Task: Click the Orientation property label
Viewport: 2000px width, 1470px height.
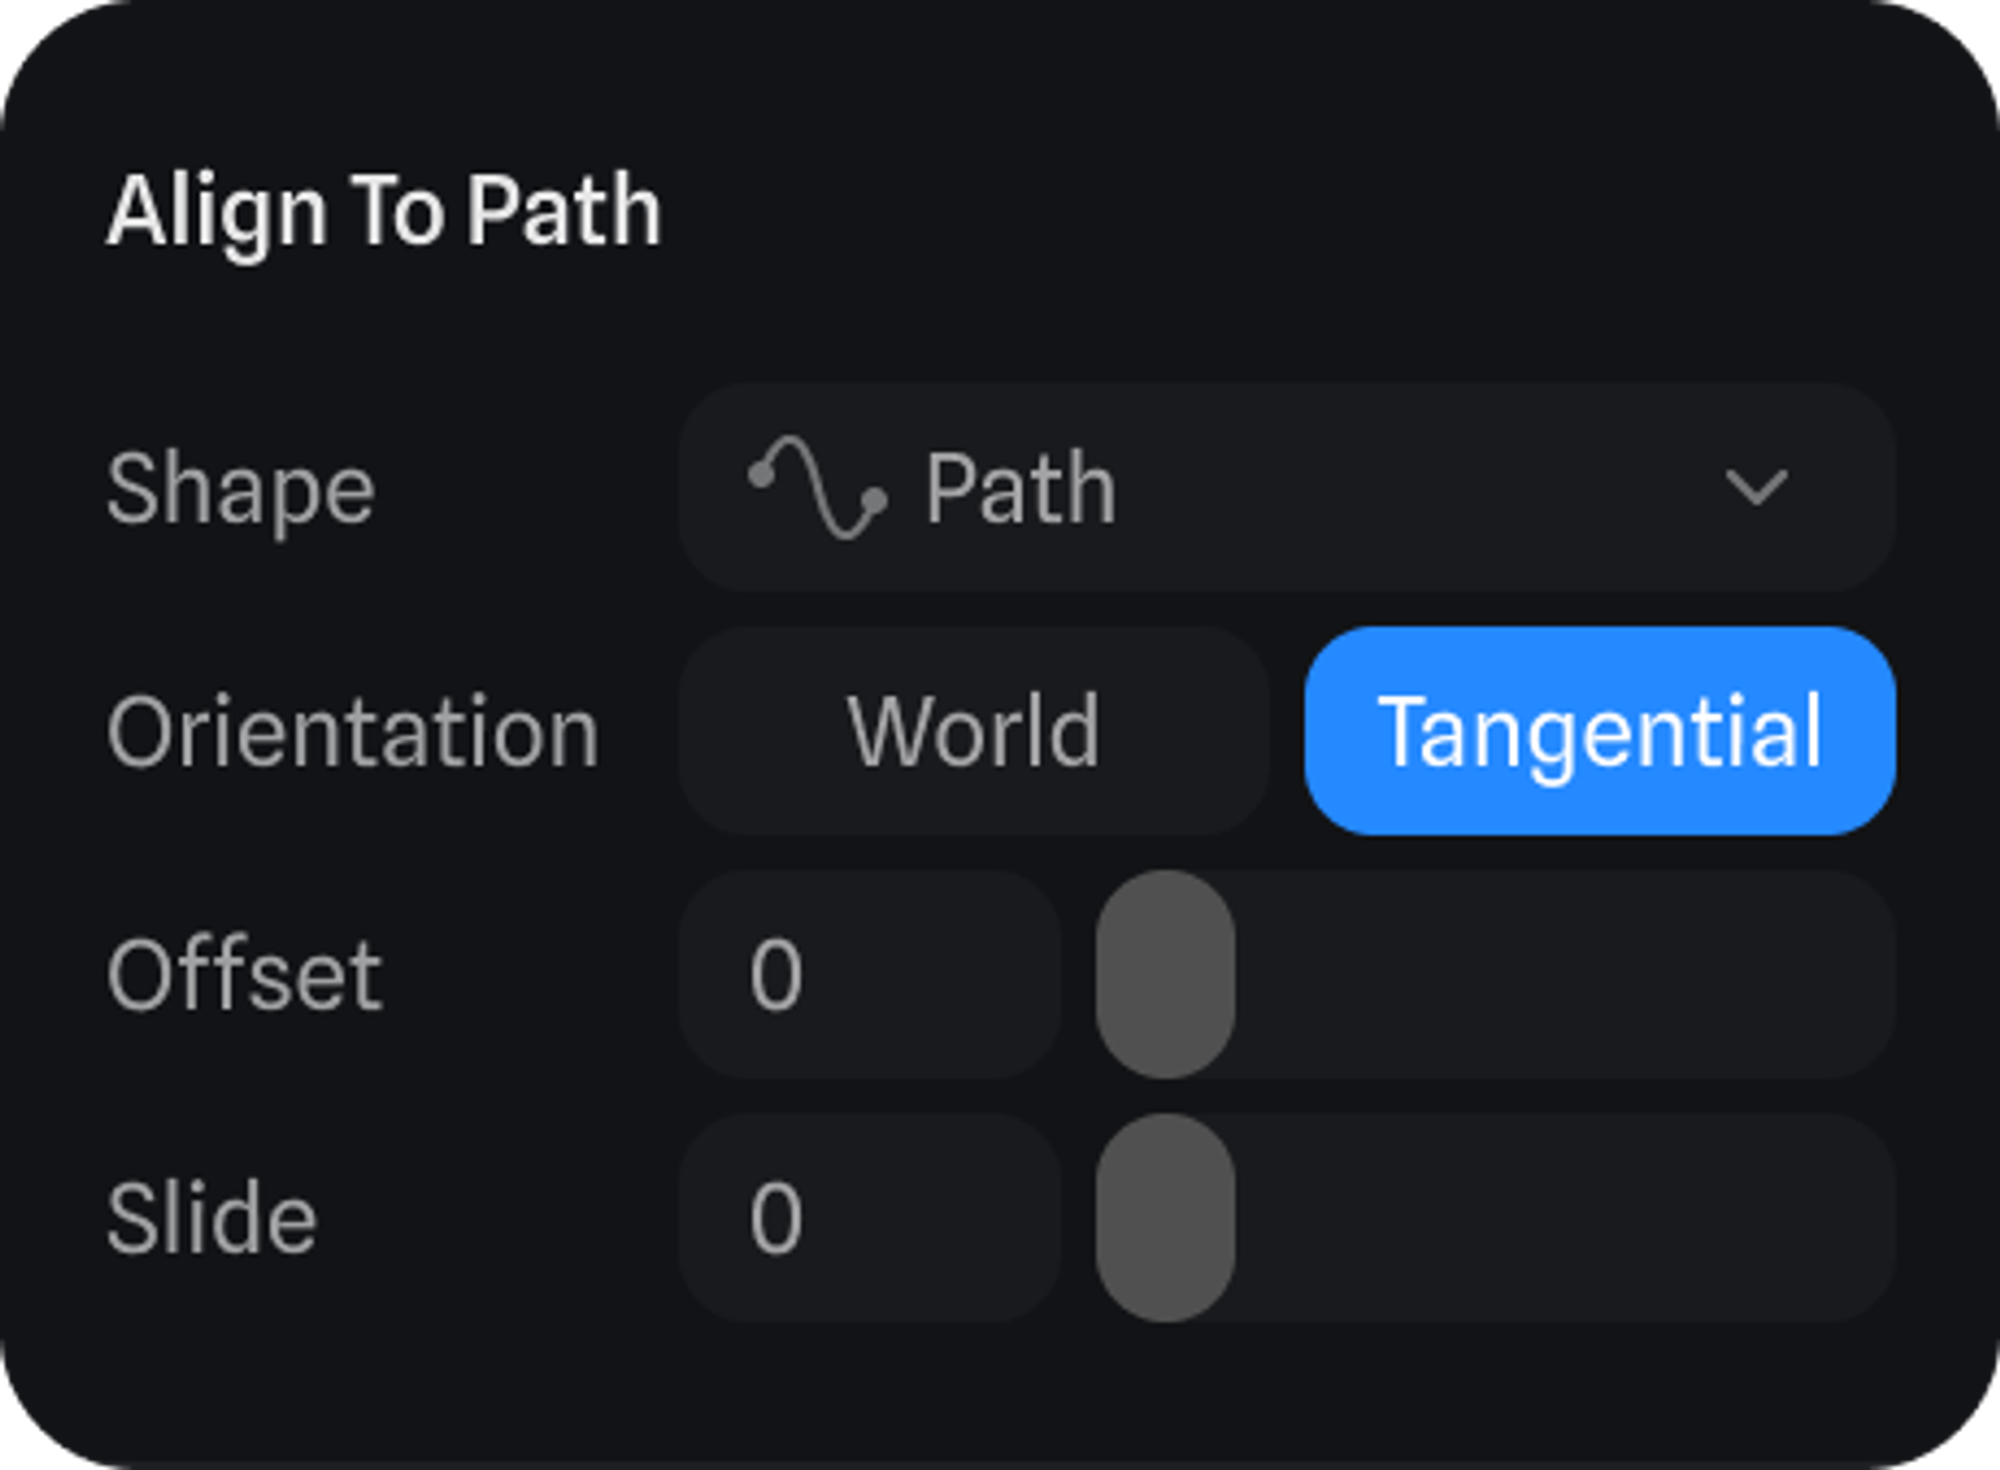Action: (353, 733)
